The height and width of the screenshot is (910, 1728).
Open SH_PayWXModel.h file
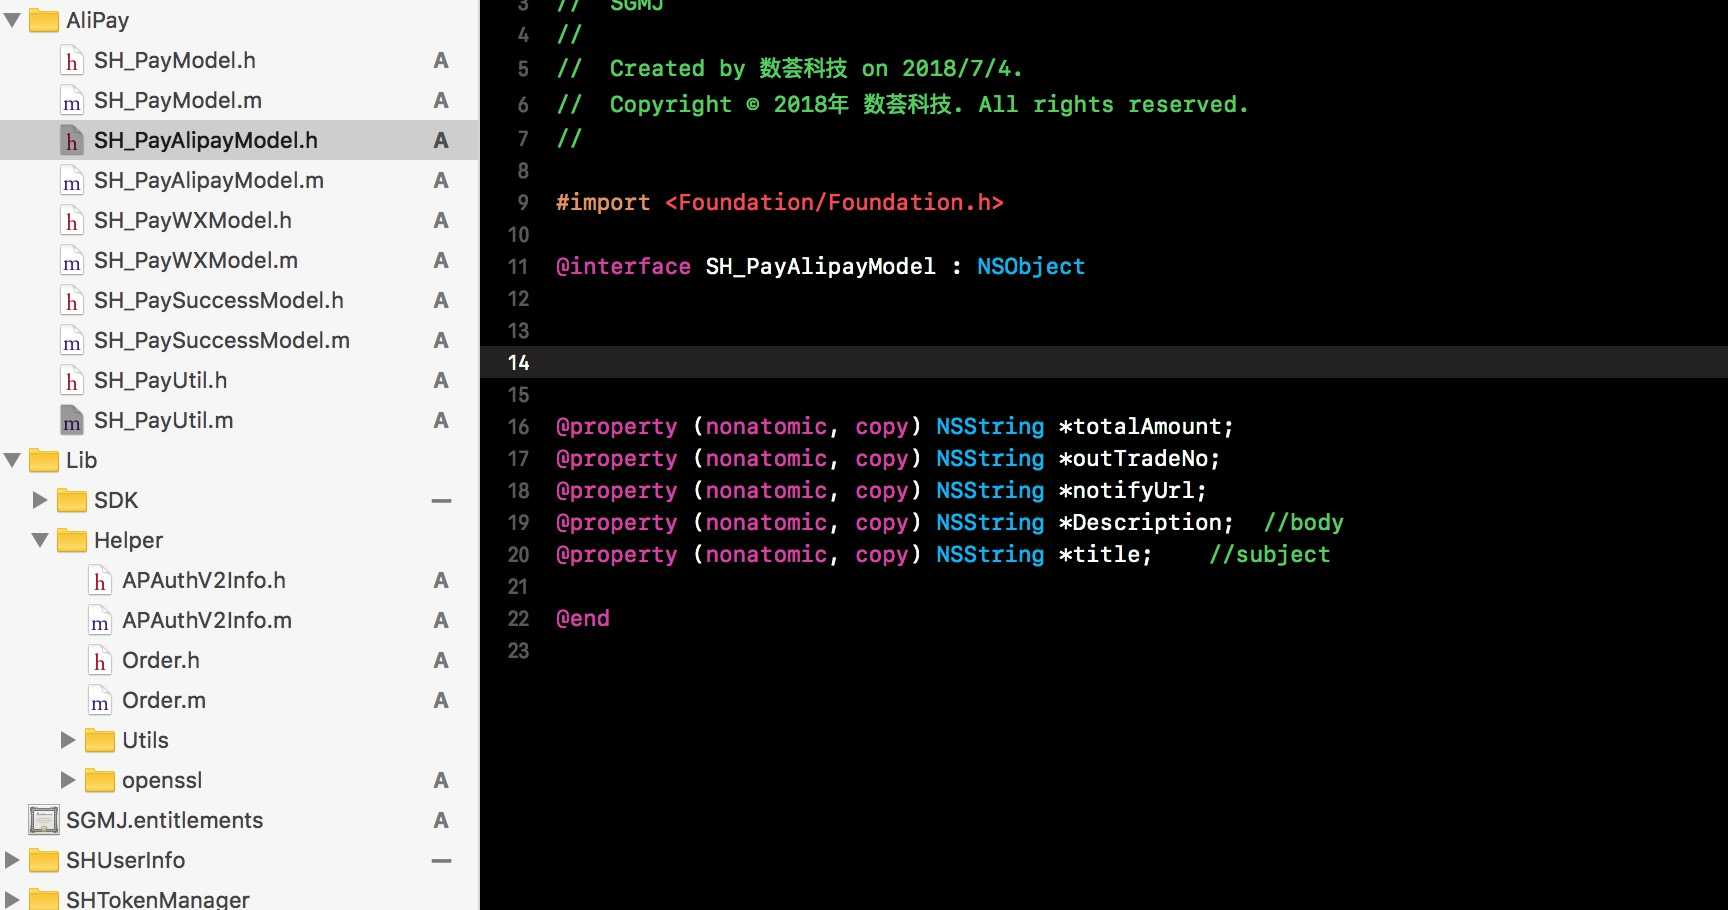193,220
